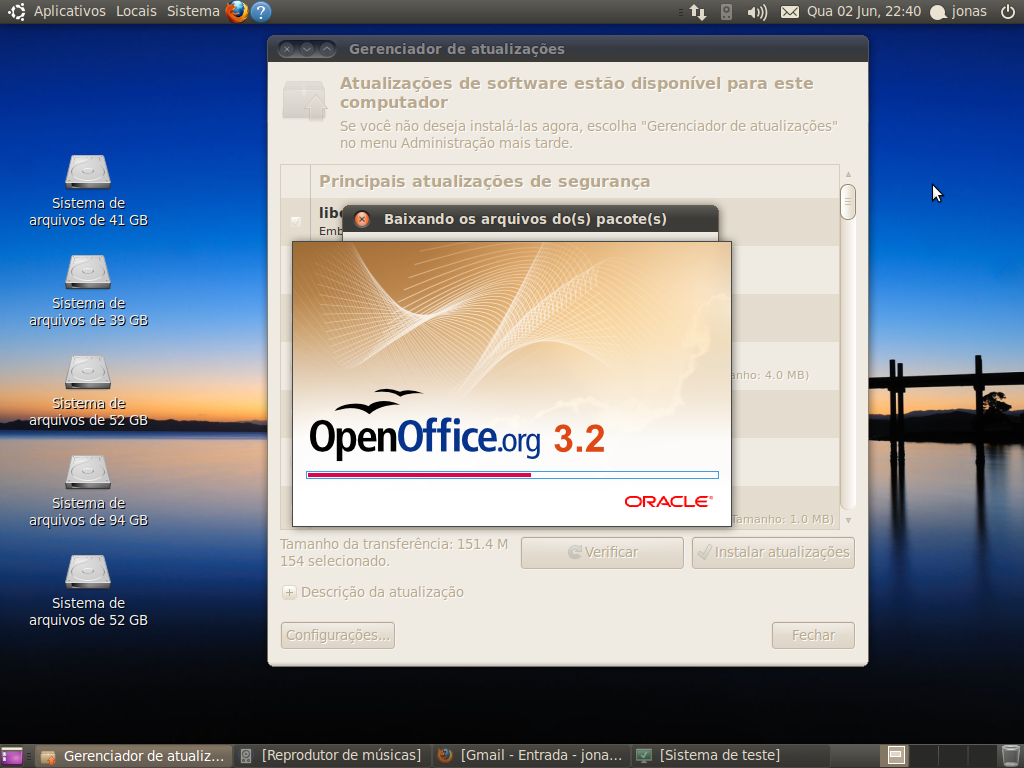The image size is (1024, 768).
Task: Open the 94 GB file system drive
Action: click(88, 490)
